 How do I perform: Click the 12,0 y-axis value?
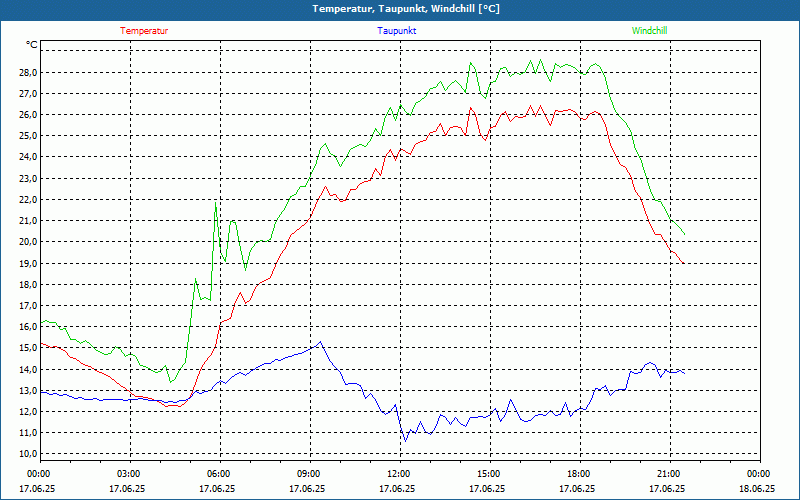coord(29,411)
